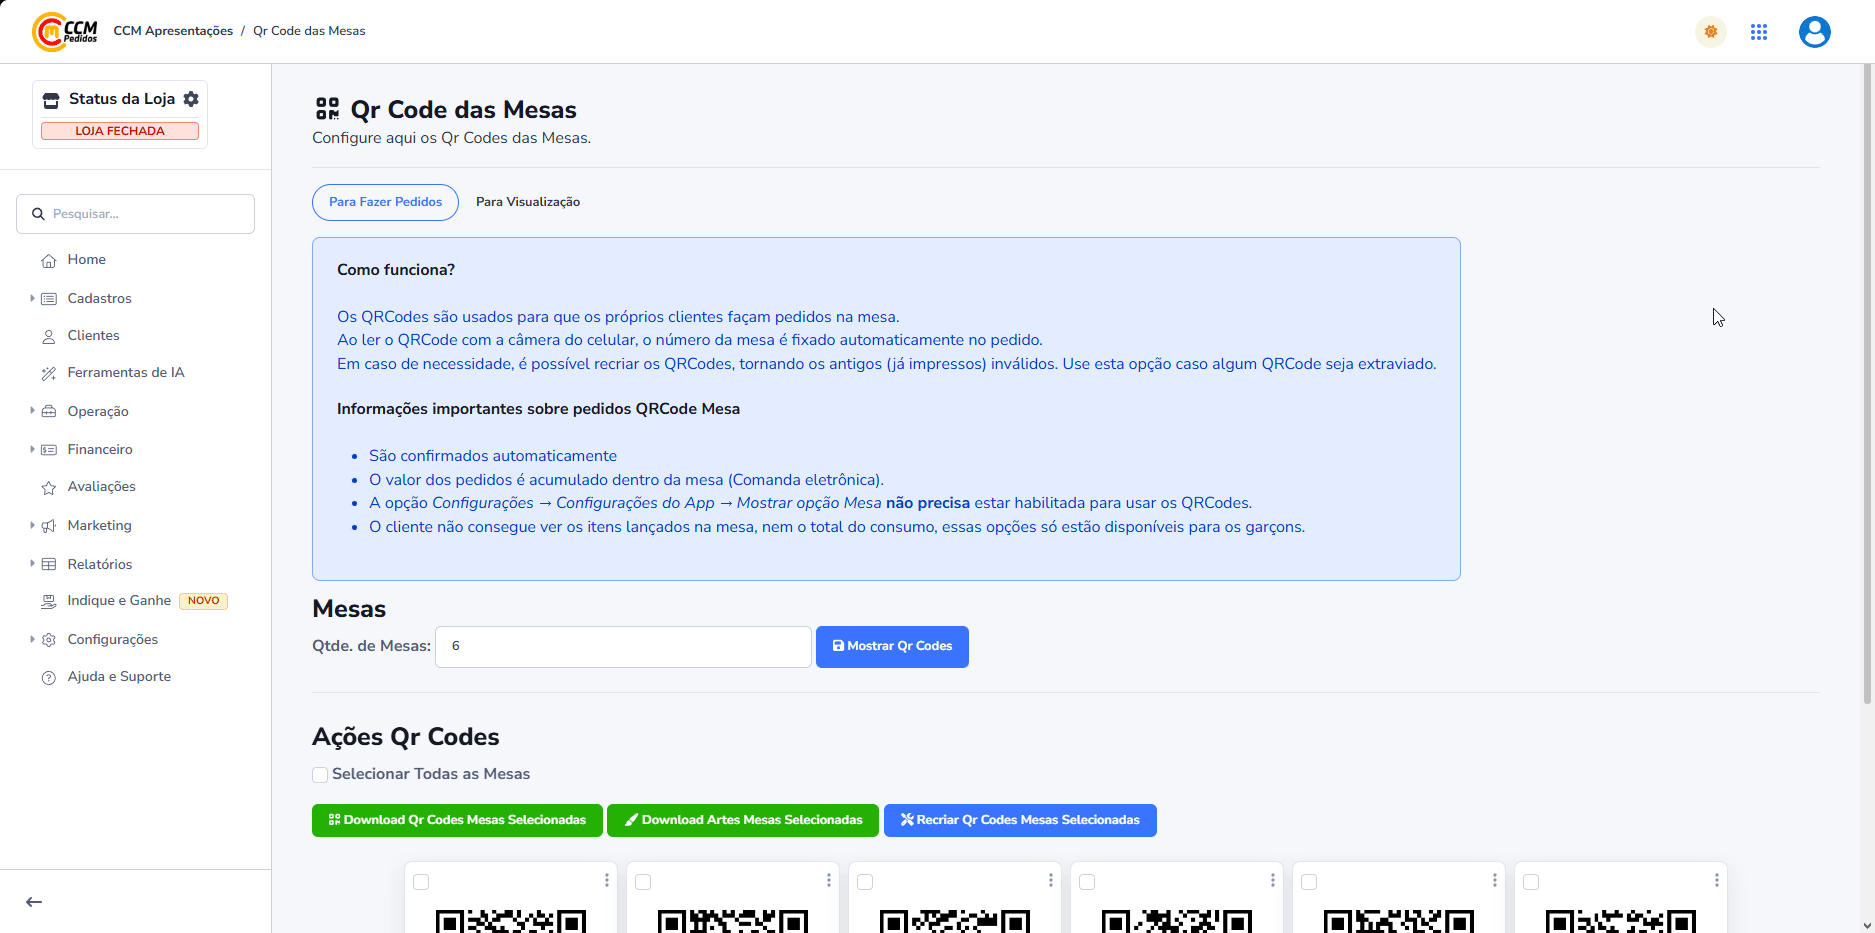The width and height of the screenshot is (1875, 933).
Task: Click the Status da Loja gear icon
Action: click(191, 99)
